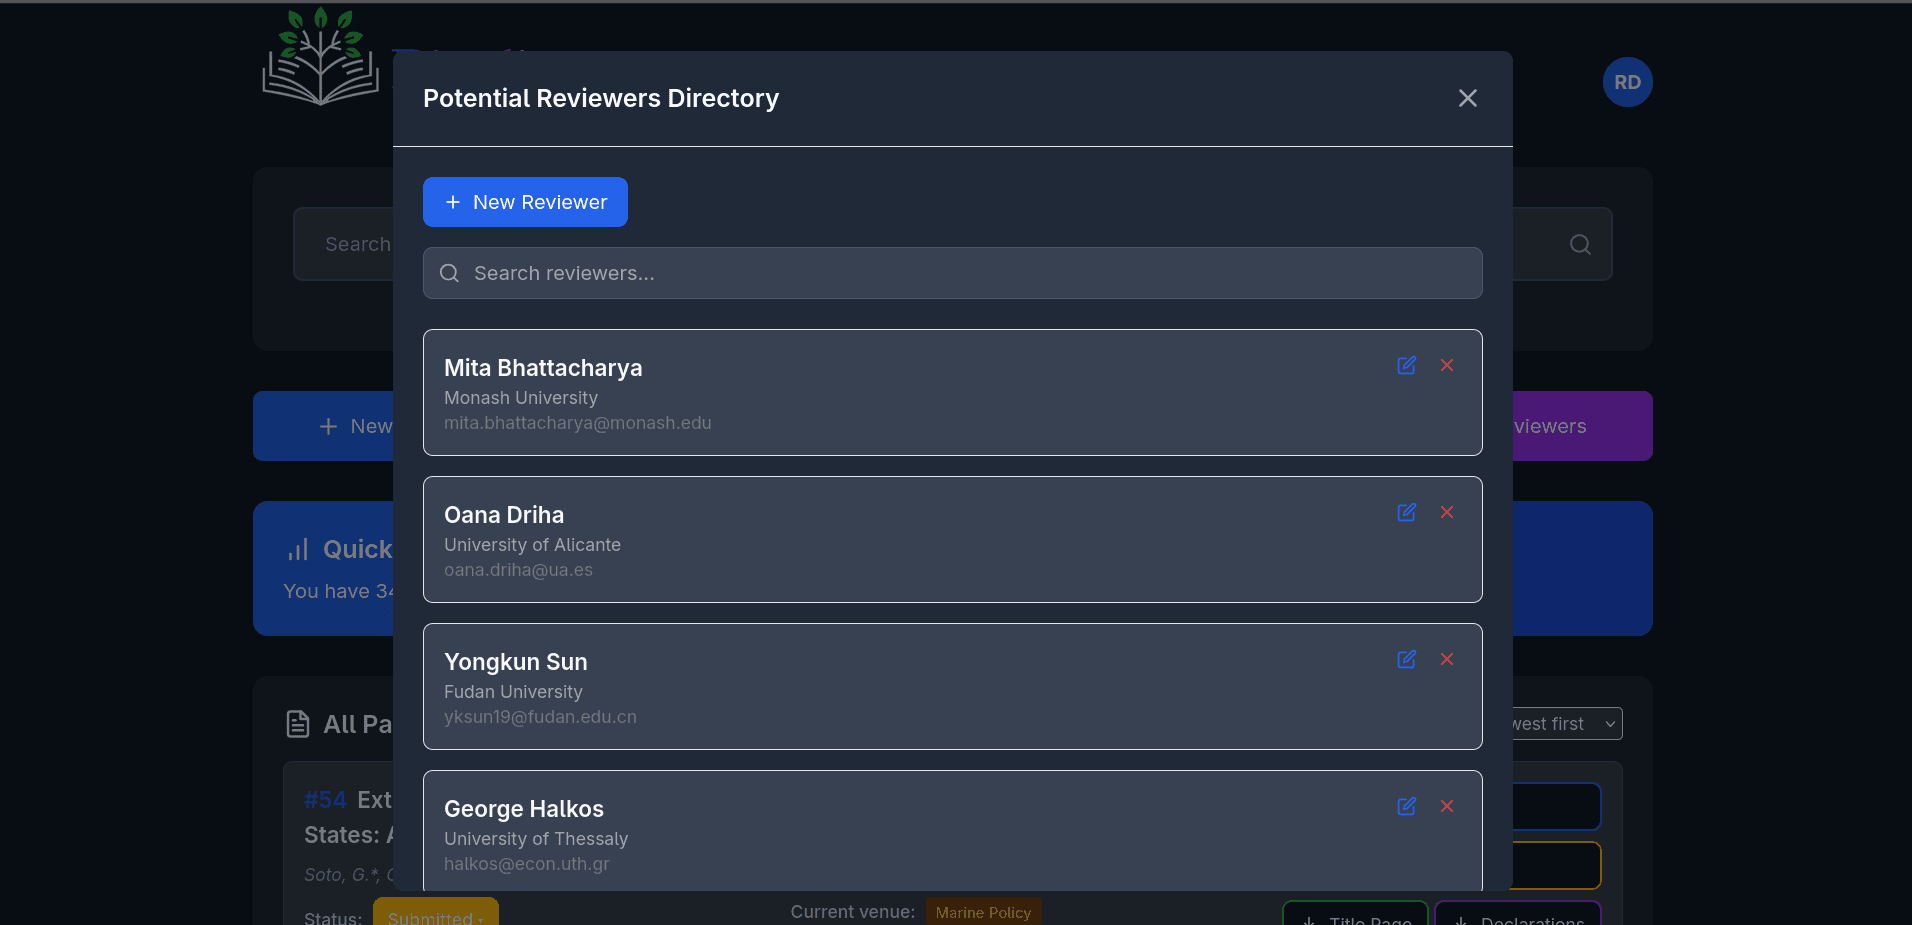The image size is (1912, 925).
Task: Delete Yongkun Sun reviewer entry
Action: [x=1447, y=659]
